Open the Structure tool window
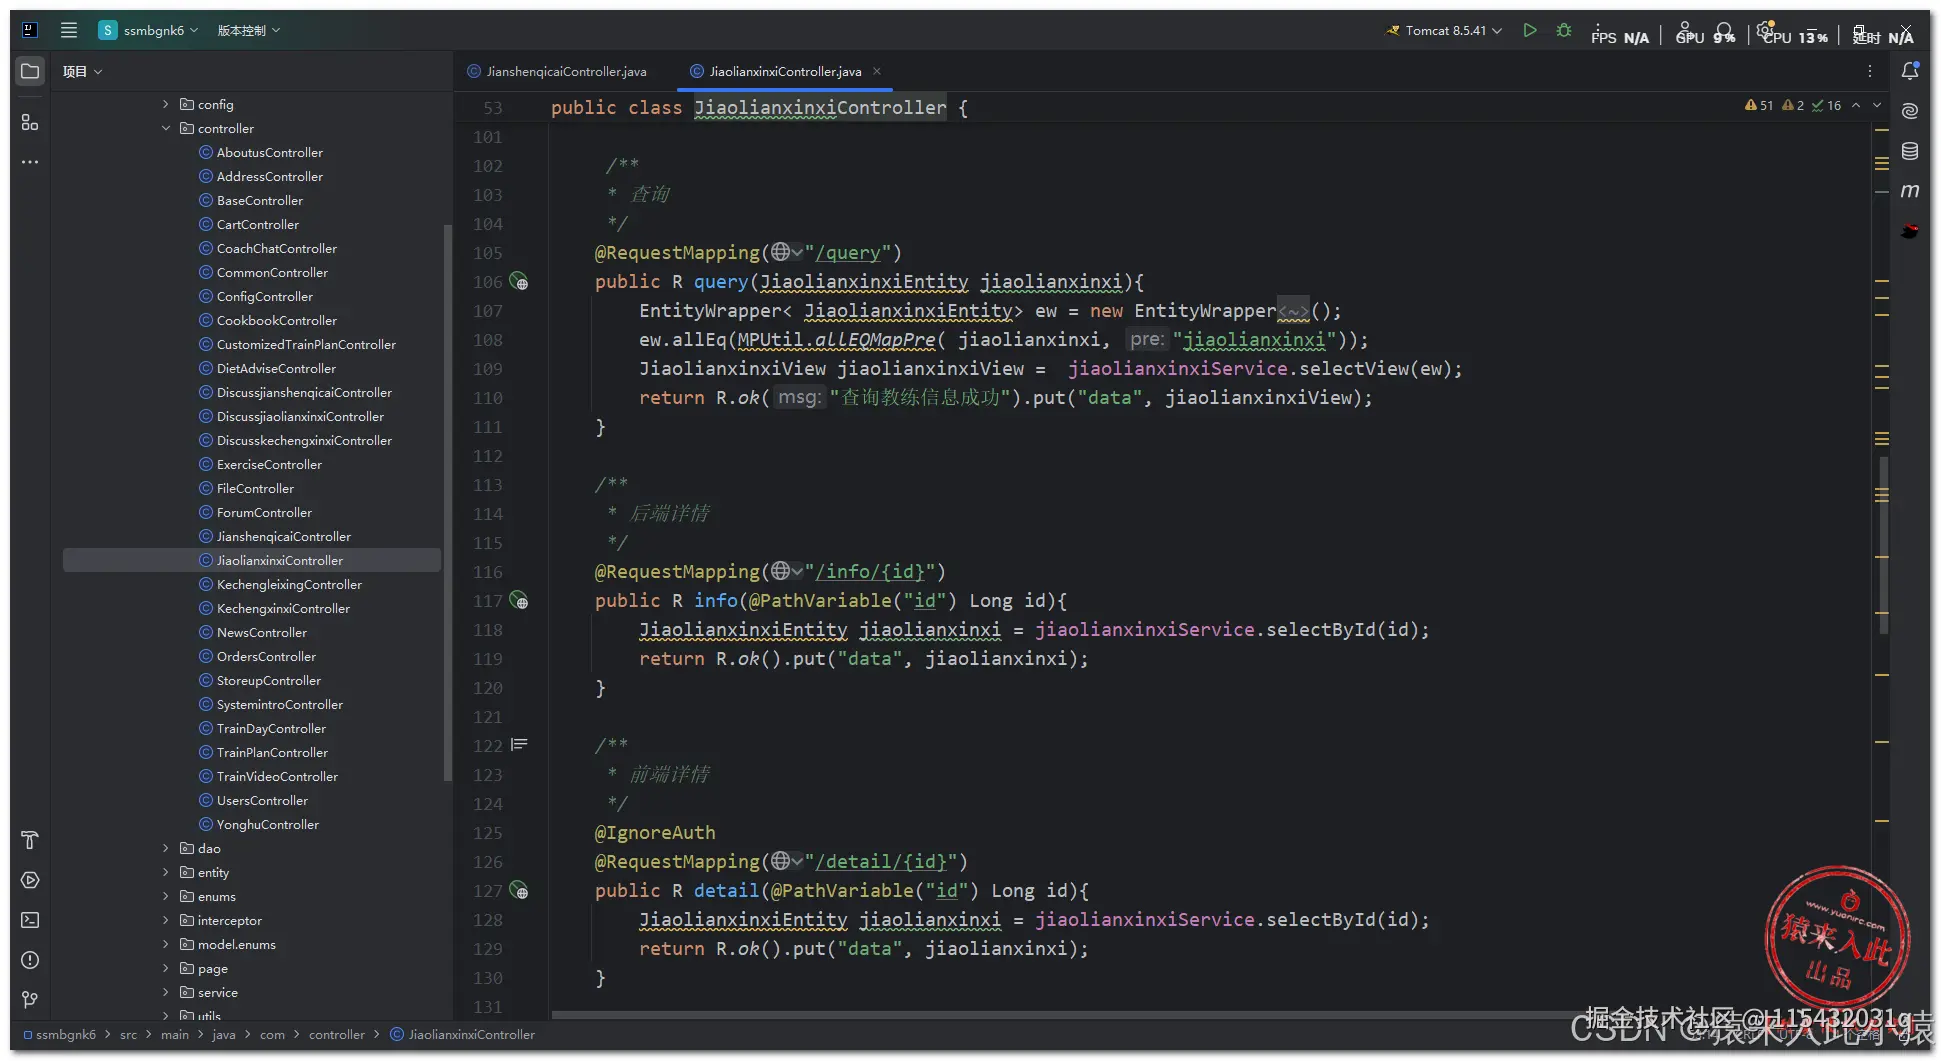The image size is (1941, 1061). point(30,122)
